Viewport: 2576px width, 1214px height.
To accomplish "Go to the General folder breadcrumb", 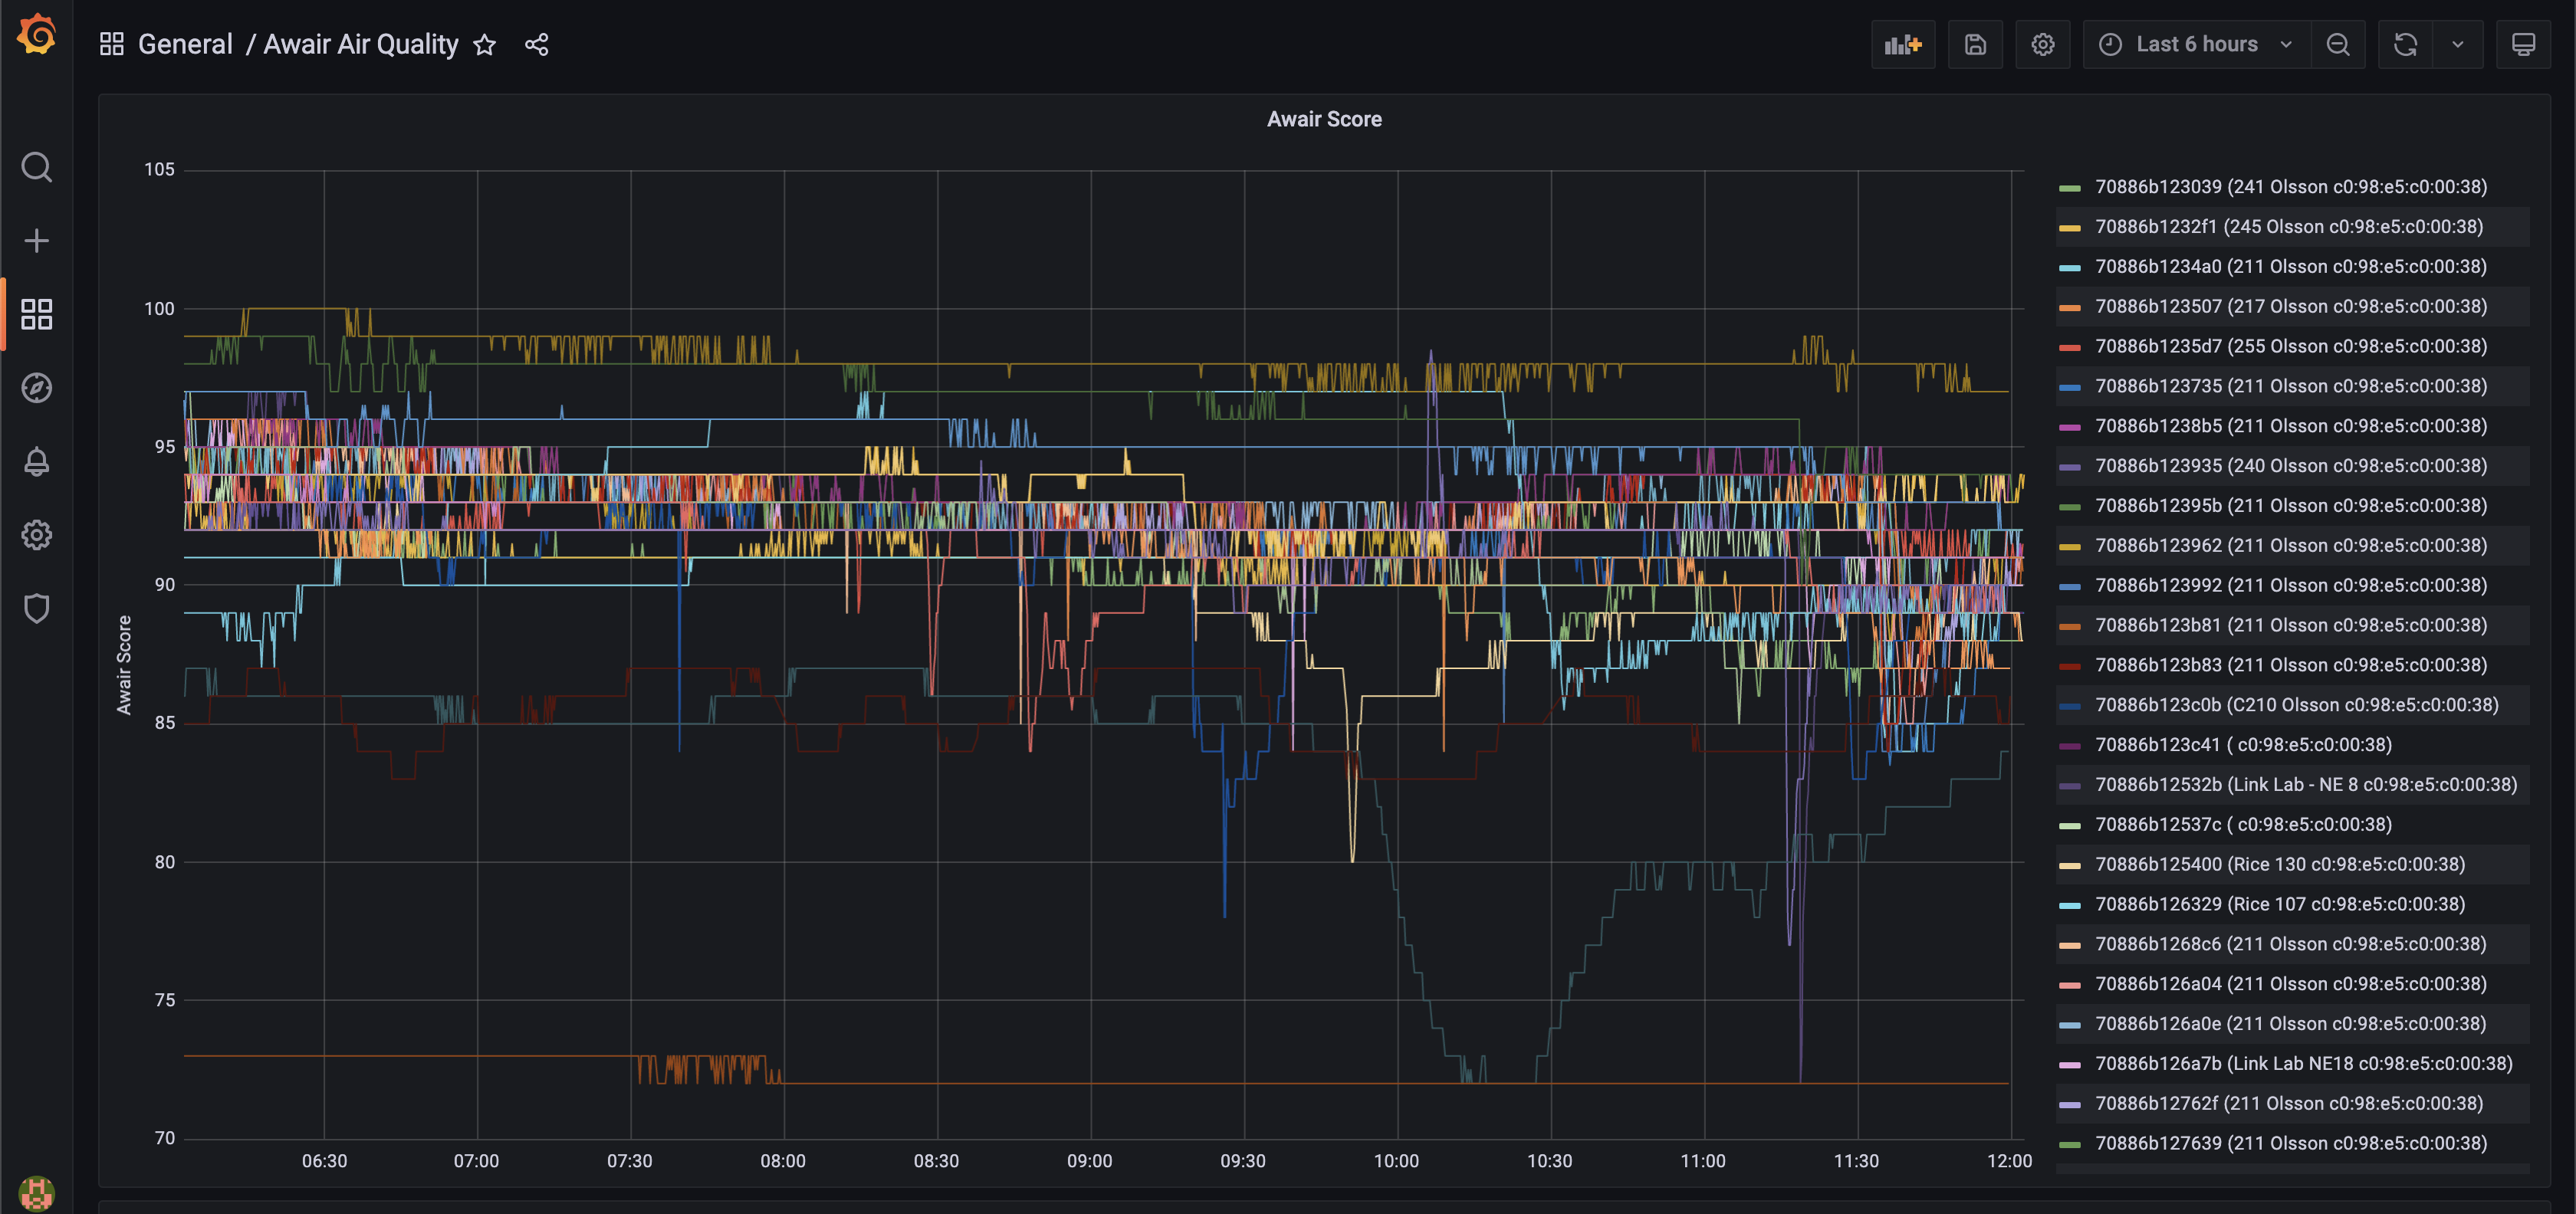I will coord(185,44).
